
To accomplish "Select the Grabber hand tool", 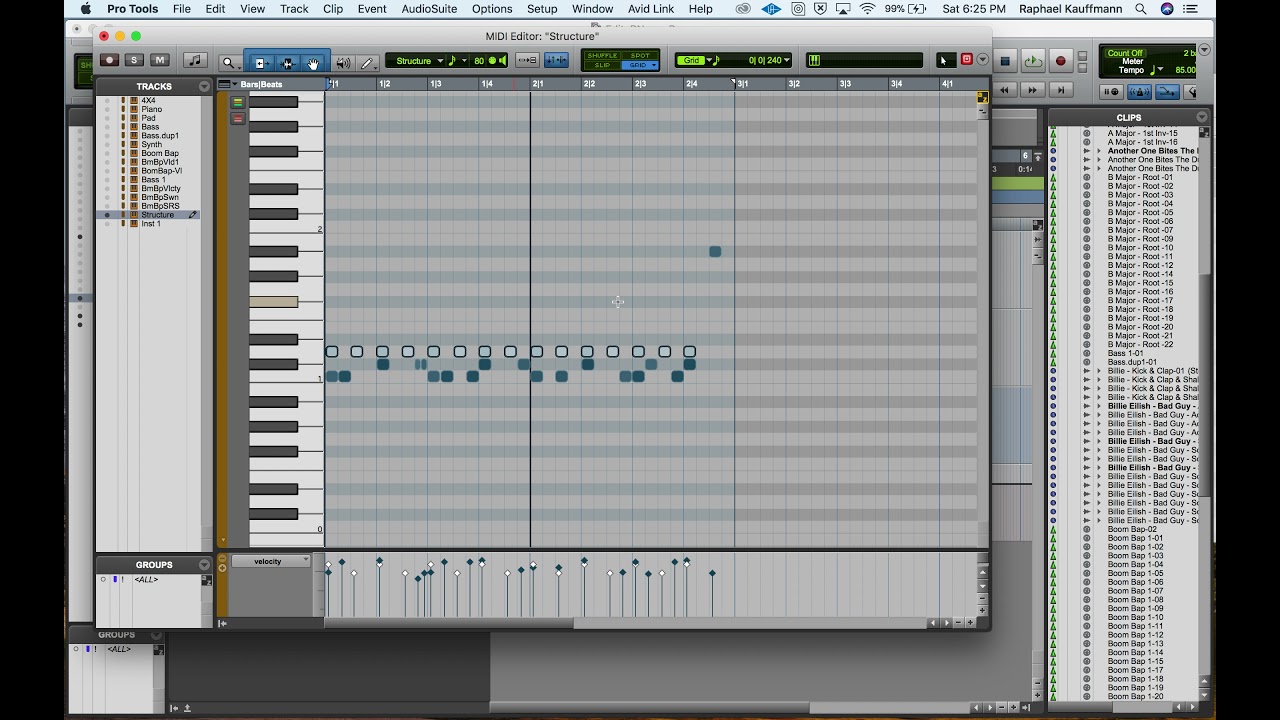I will point(314,62).
